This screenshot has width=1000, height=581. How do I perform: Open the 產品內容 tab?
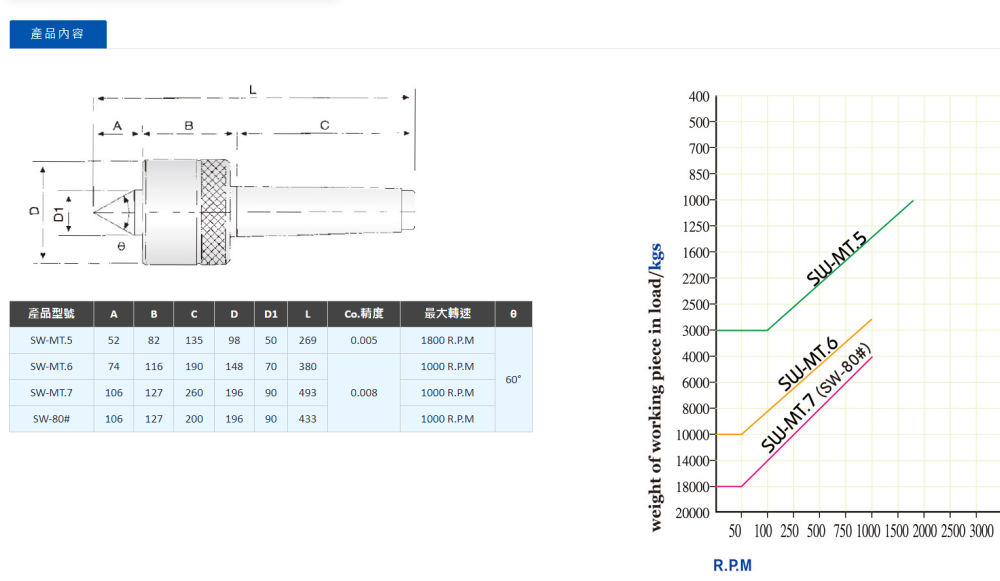[x=58, y=34]
